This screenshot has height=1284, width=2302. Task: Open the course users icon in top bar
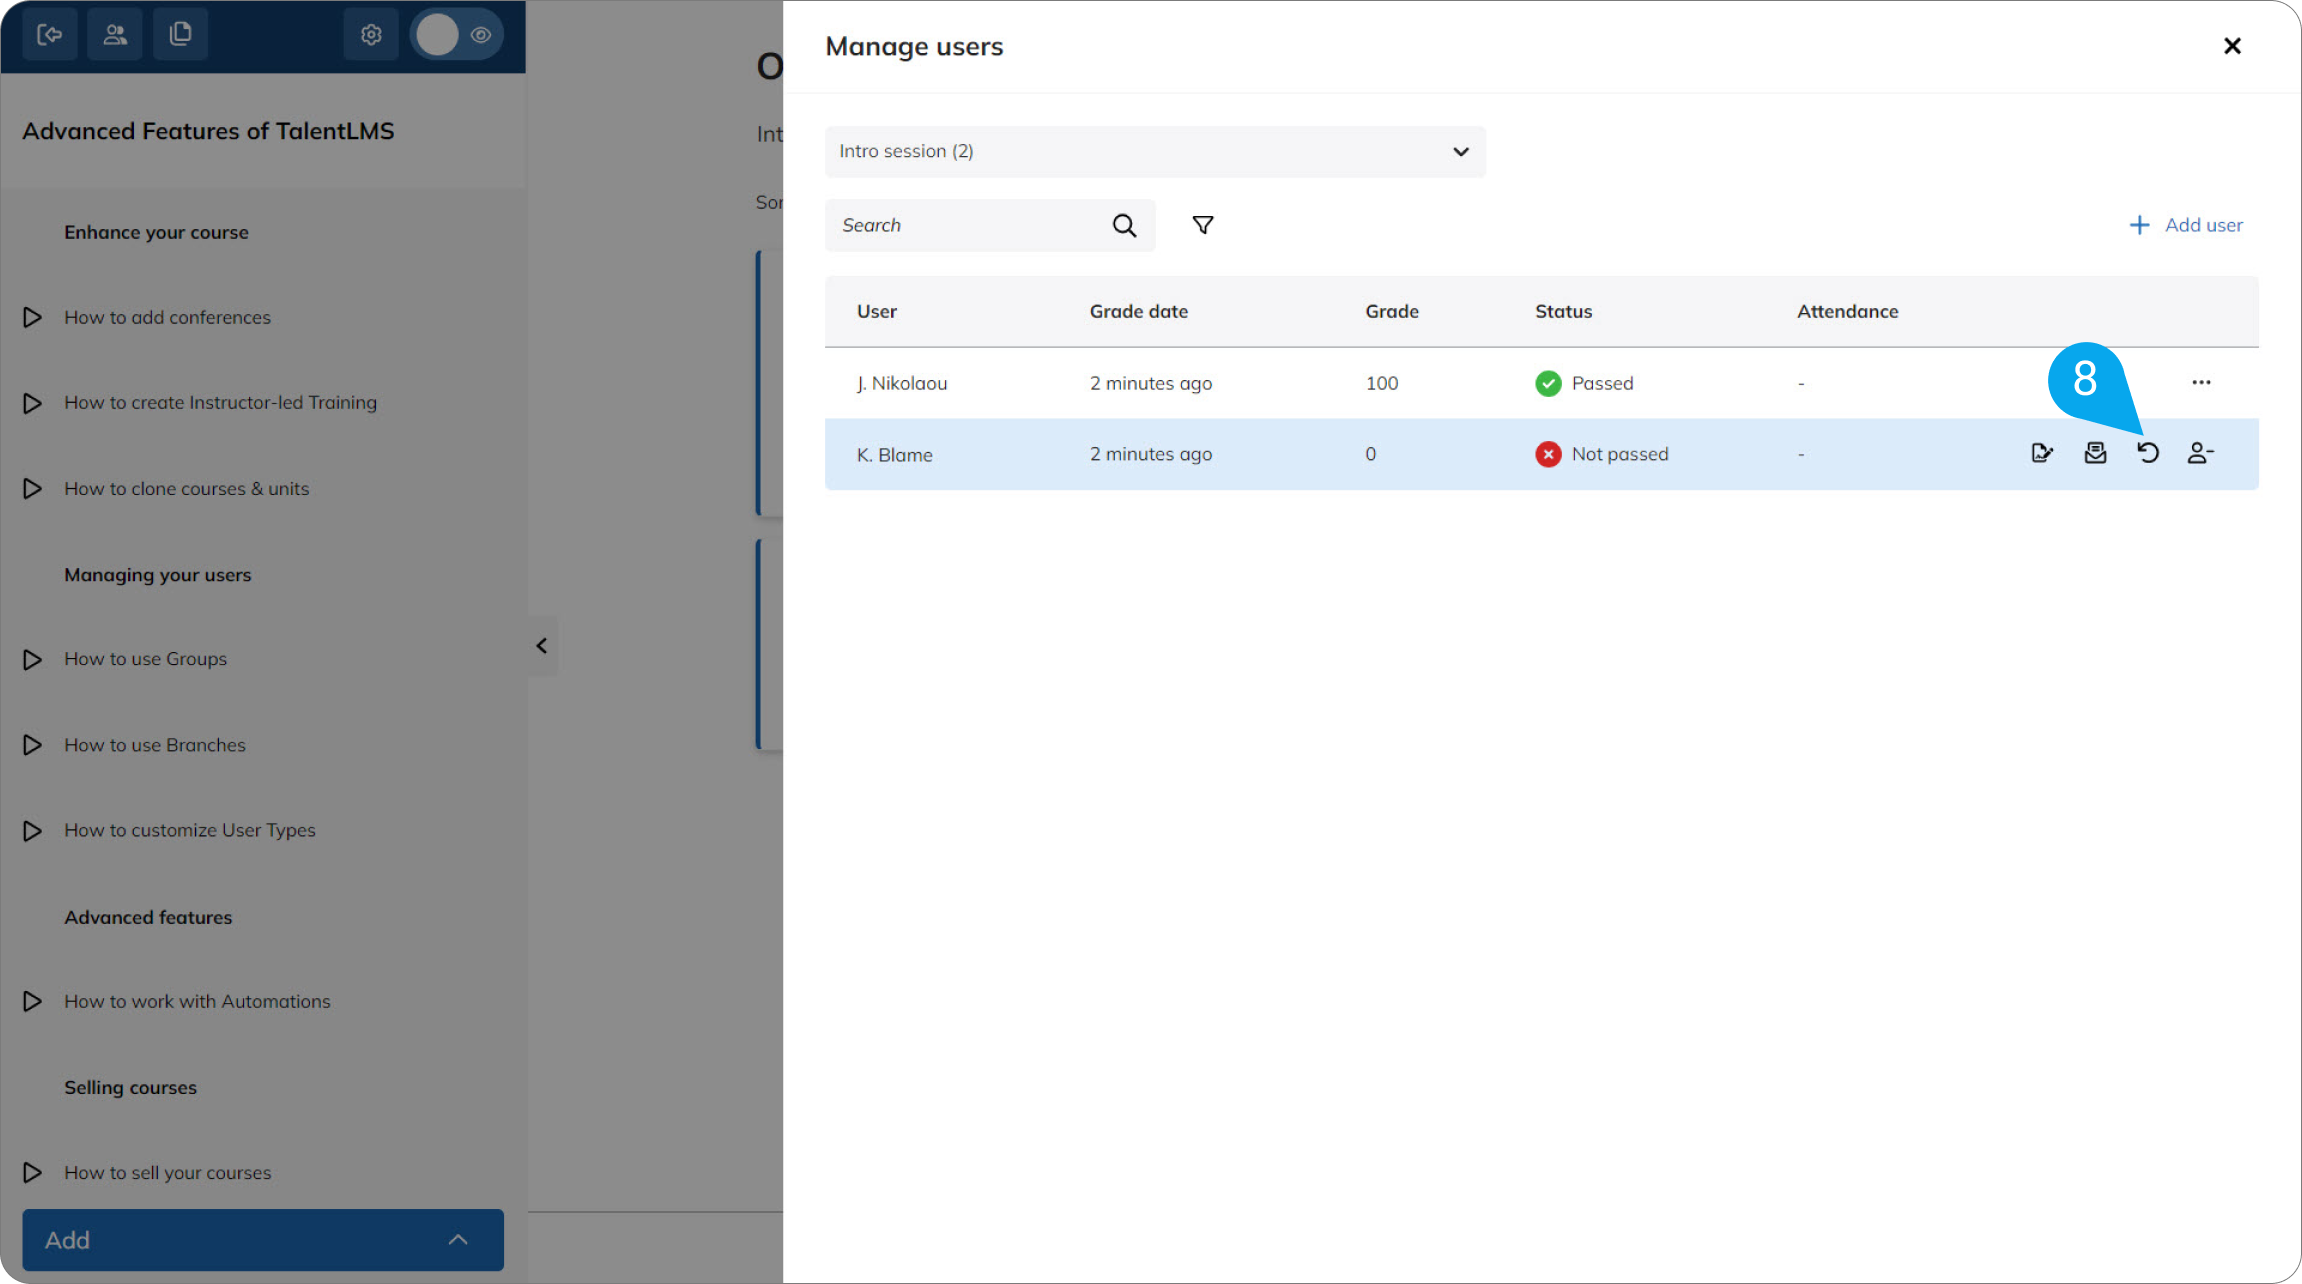pos(115,35)
